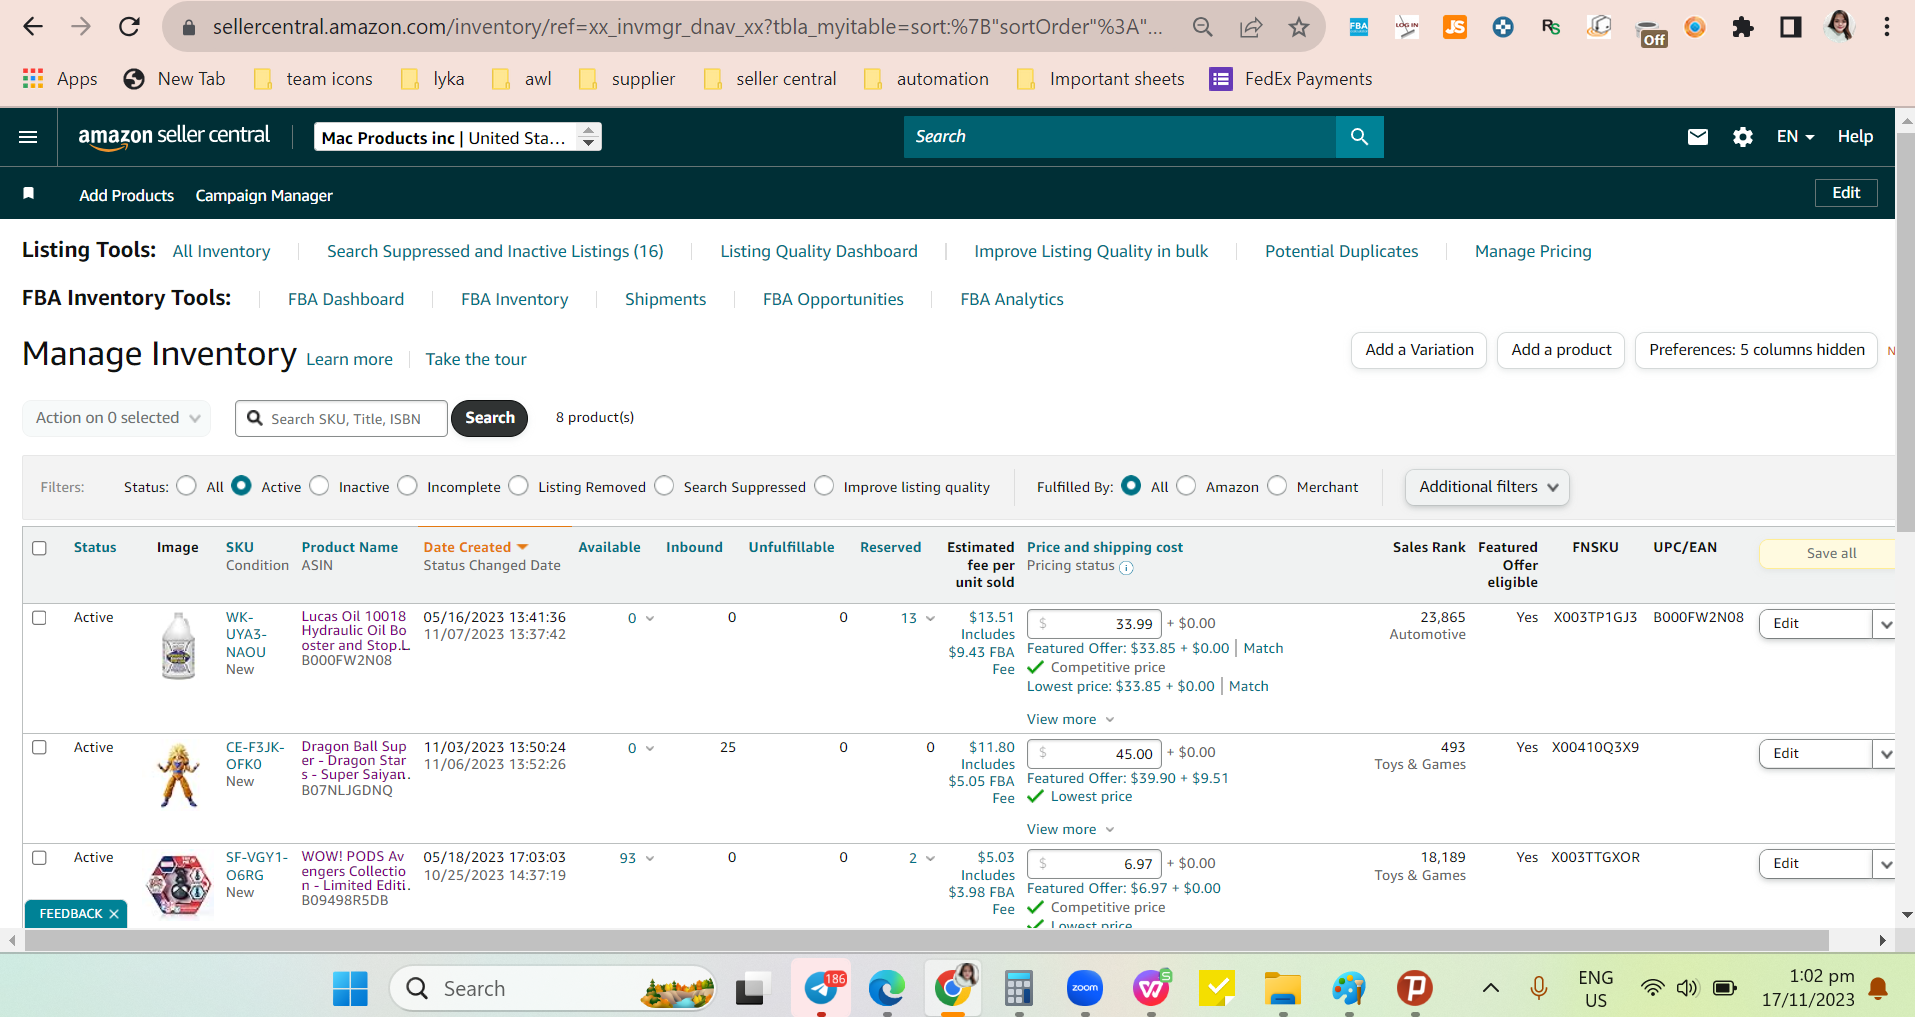Select the Status All radio button
This screenshot has height=1017, width=1915.
pos(186,486)
